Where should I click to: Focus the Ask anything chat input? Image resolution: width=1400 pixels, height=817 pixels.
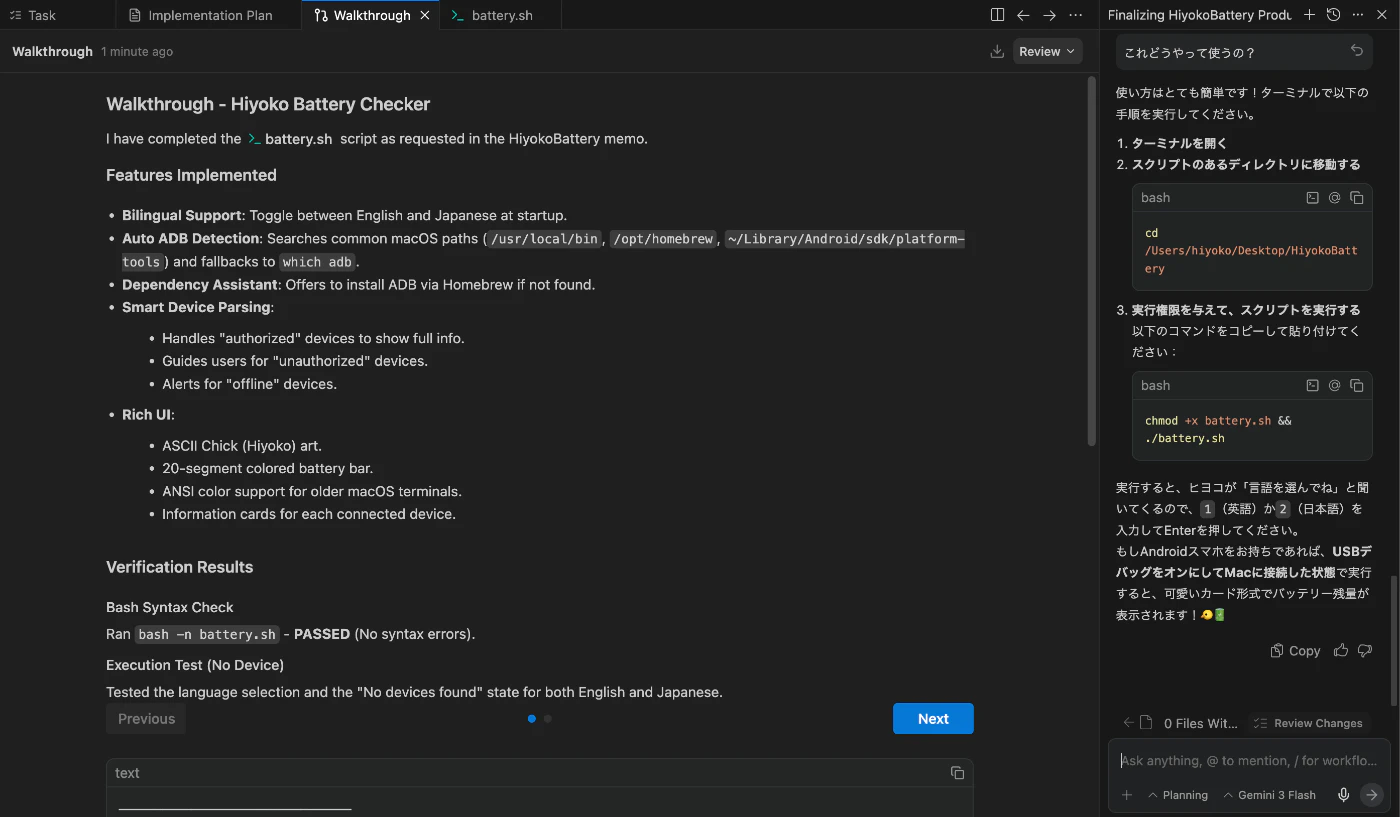point(1250,761)
